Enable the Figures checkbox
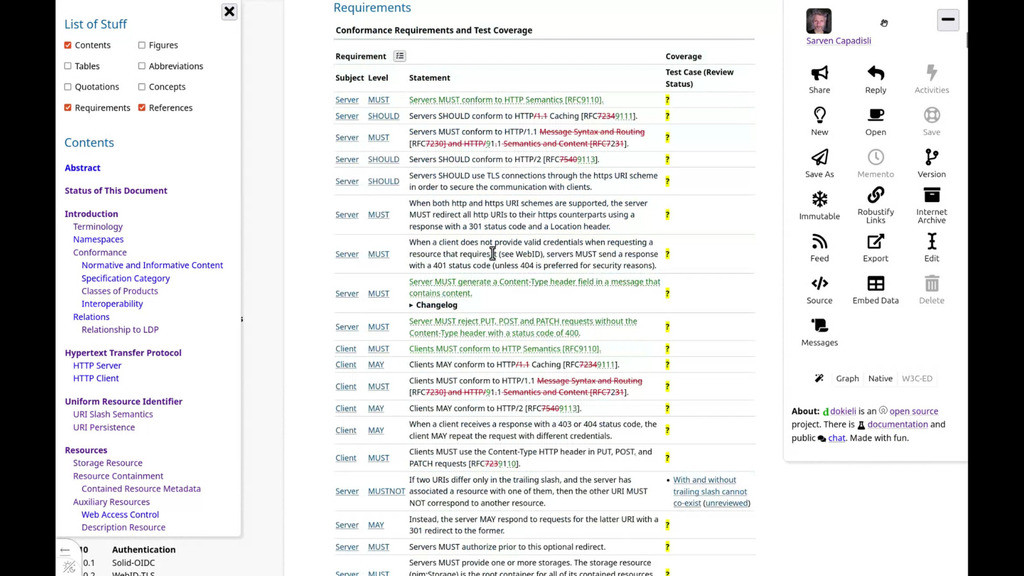This screenshot has width=1024, height=576. [142, 45]
